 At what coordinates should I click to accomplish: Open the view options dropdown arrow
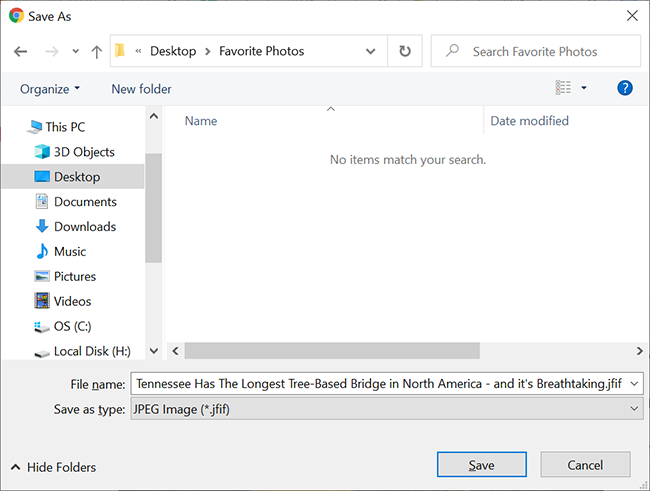[x=584, y=88]
